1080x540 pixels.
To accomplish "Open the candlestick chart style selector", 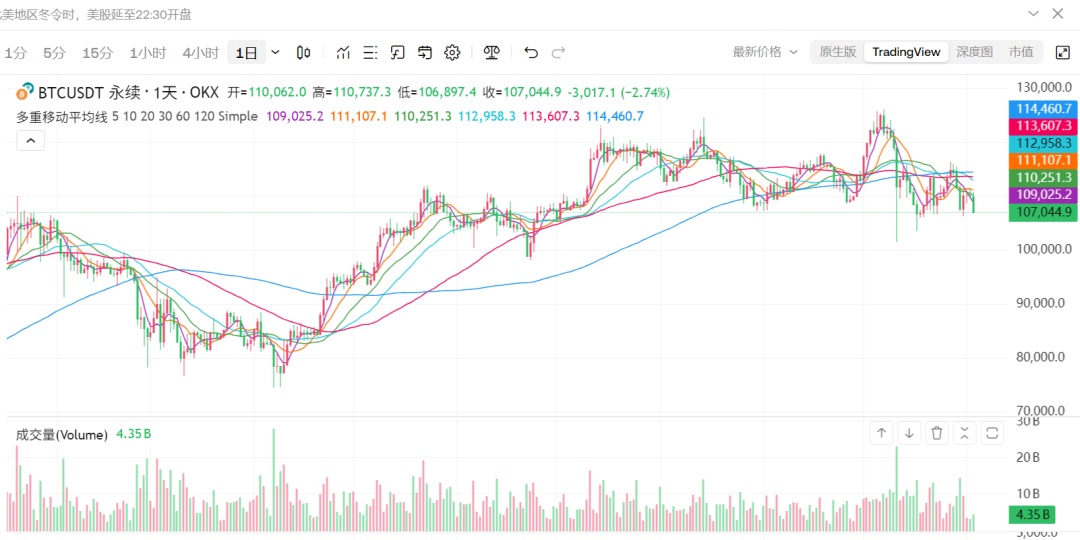I will [x=305, y=52].
